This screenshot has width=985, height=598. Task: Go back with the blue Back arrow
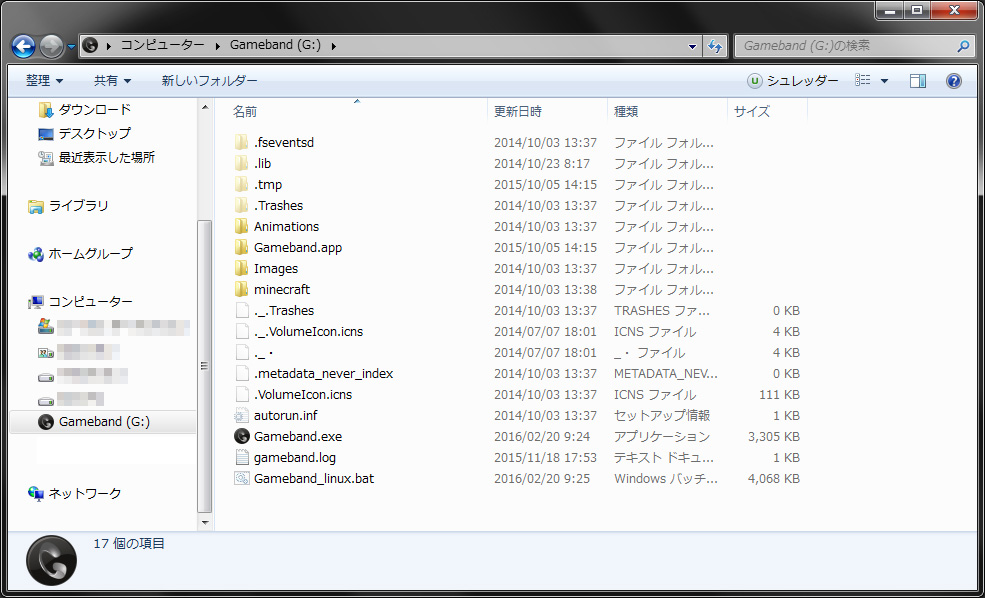pyautogui.click(x=23, y=46)
